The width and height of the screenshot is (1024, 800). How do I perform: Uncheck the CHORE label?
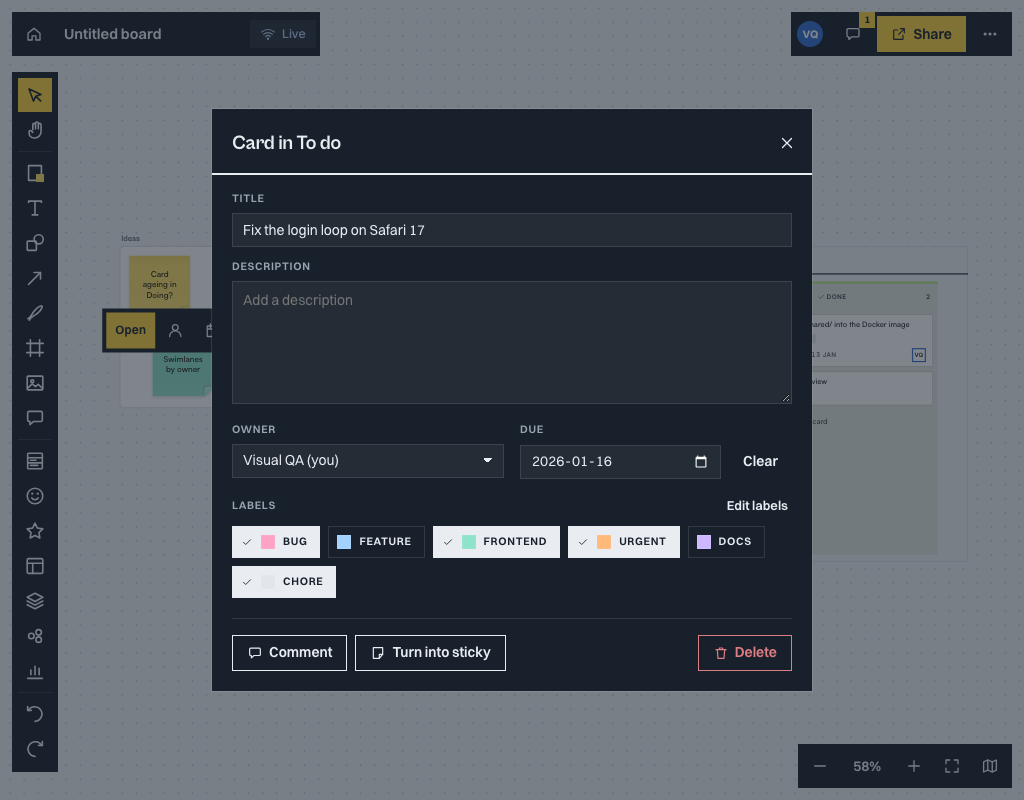(283, 582)
